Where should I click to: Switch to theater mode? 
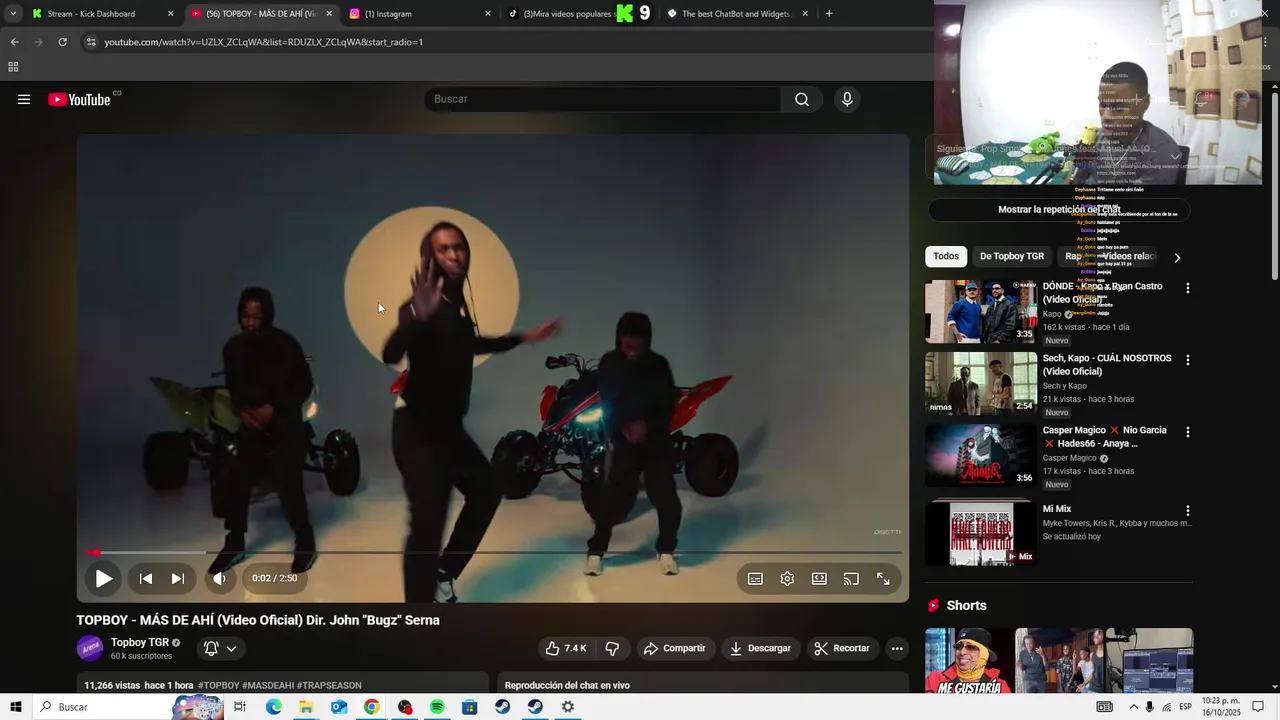[819, 578]
